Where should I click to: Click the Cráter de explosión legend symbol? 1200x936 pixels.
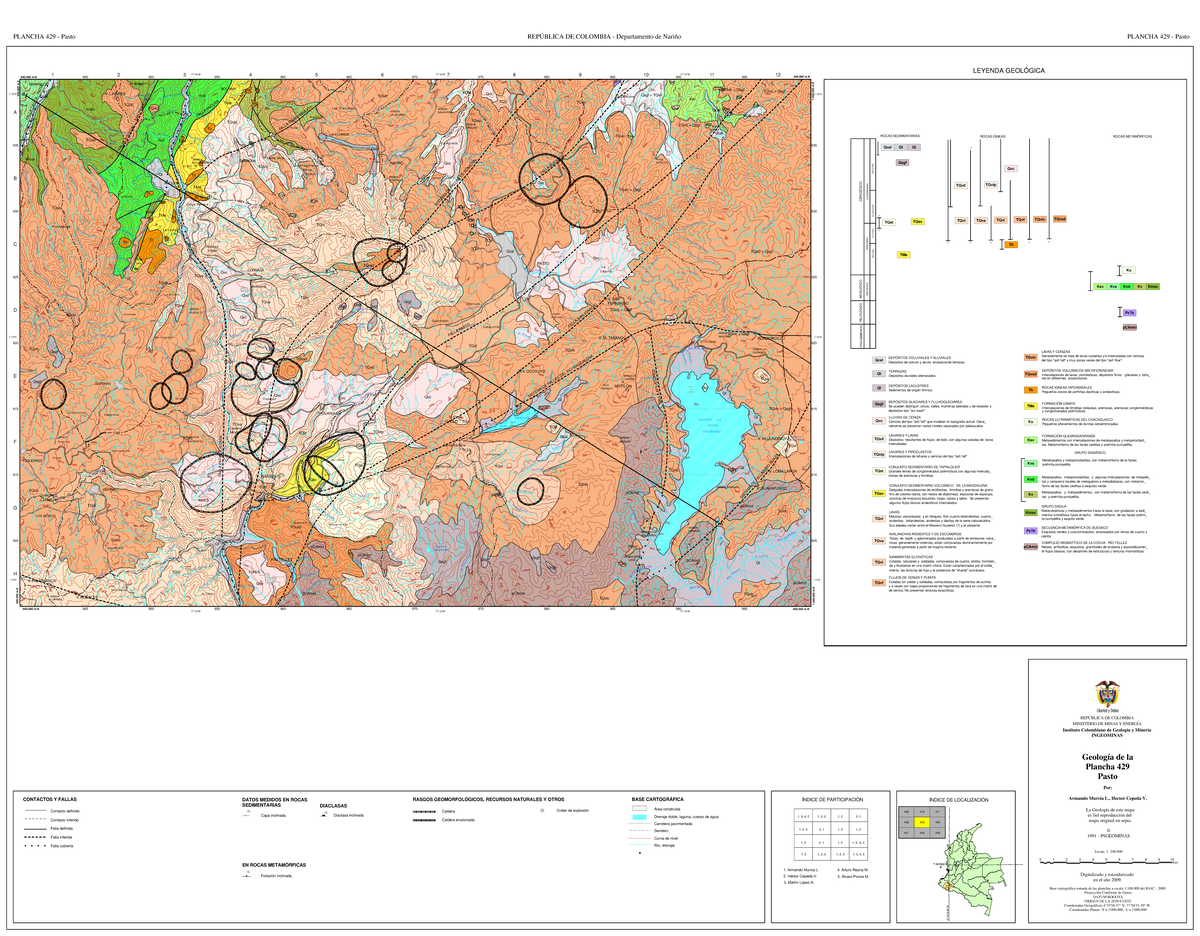pos(542,811)
